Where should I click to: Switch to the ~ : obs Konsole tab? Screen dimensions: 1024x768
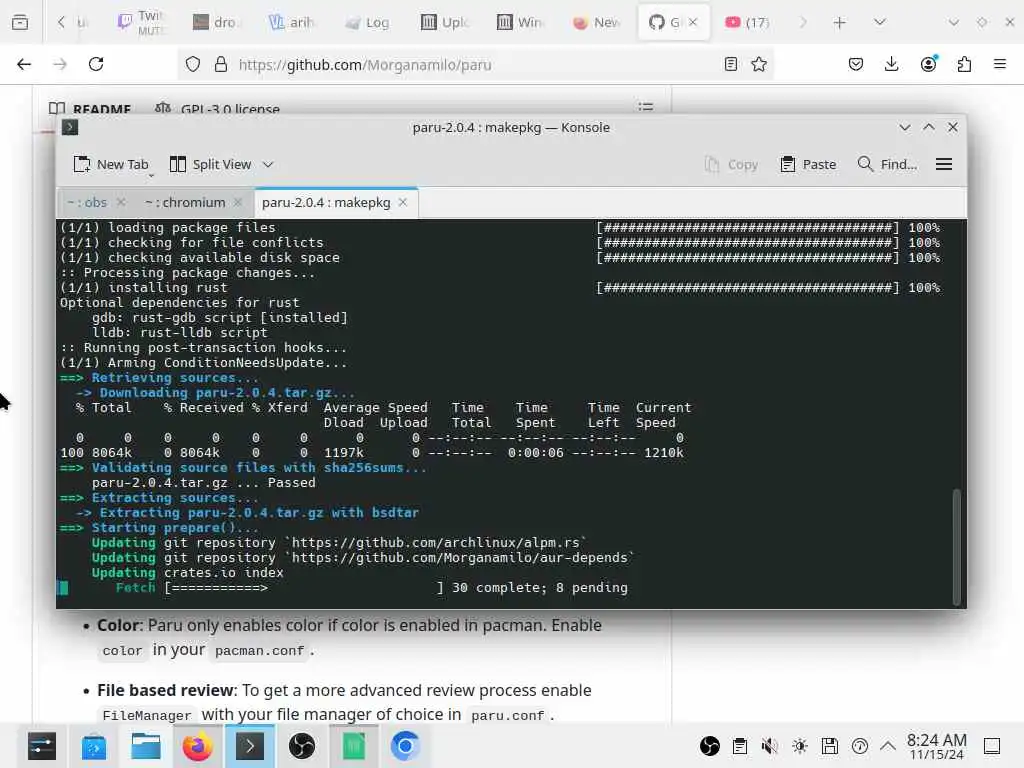click(88, 202)
